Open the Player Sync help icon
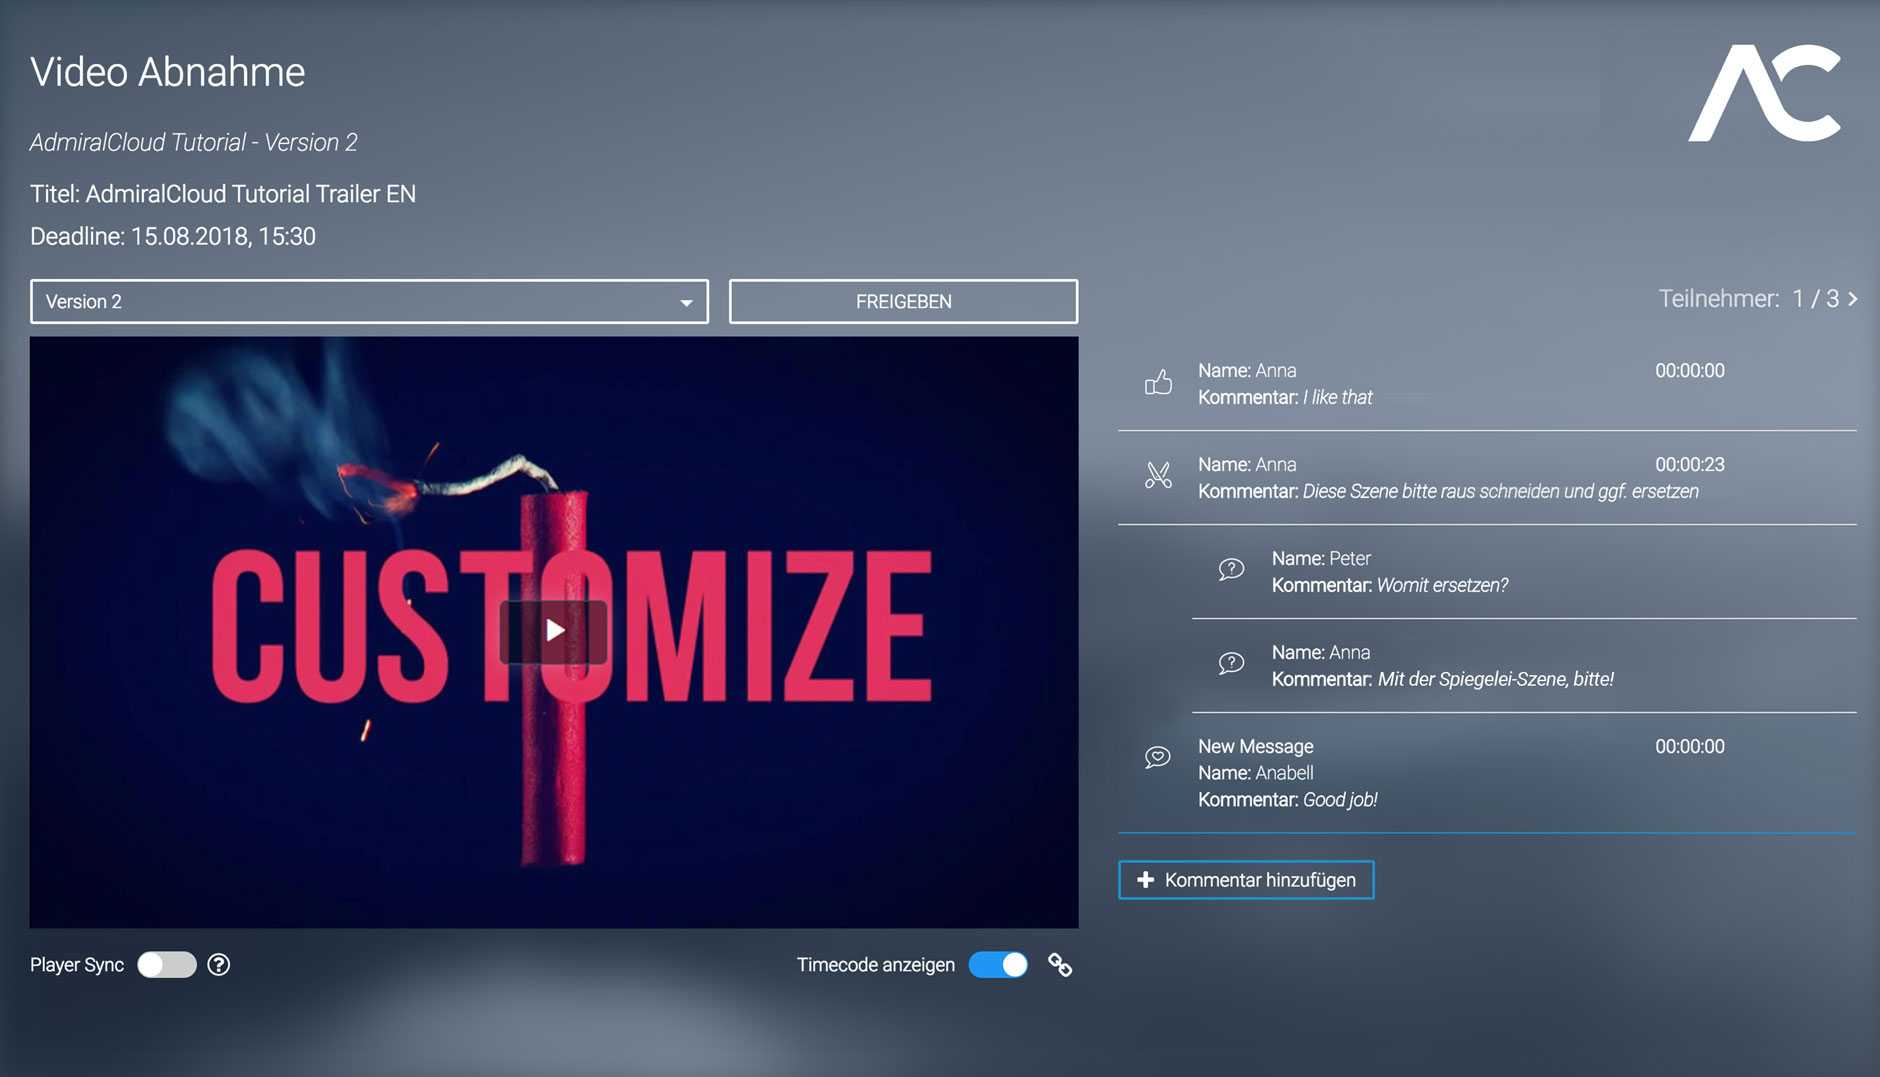This screenshot has width=1880, height=1077. (219, 965)
